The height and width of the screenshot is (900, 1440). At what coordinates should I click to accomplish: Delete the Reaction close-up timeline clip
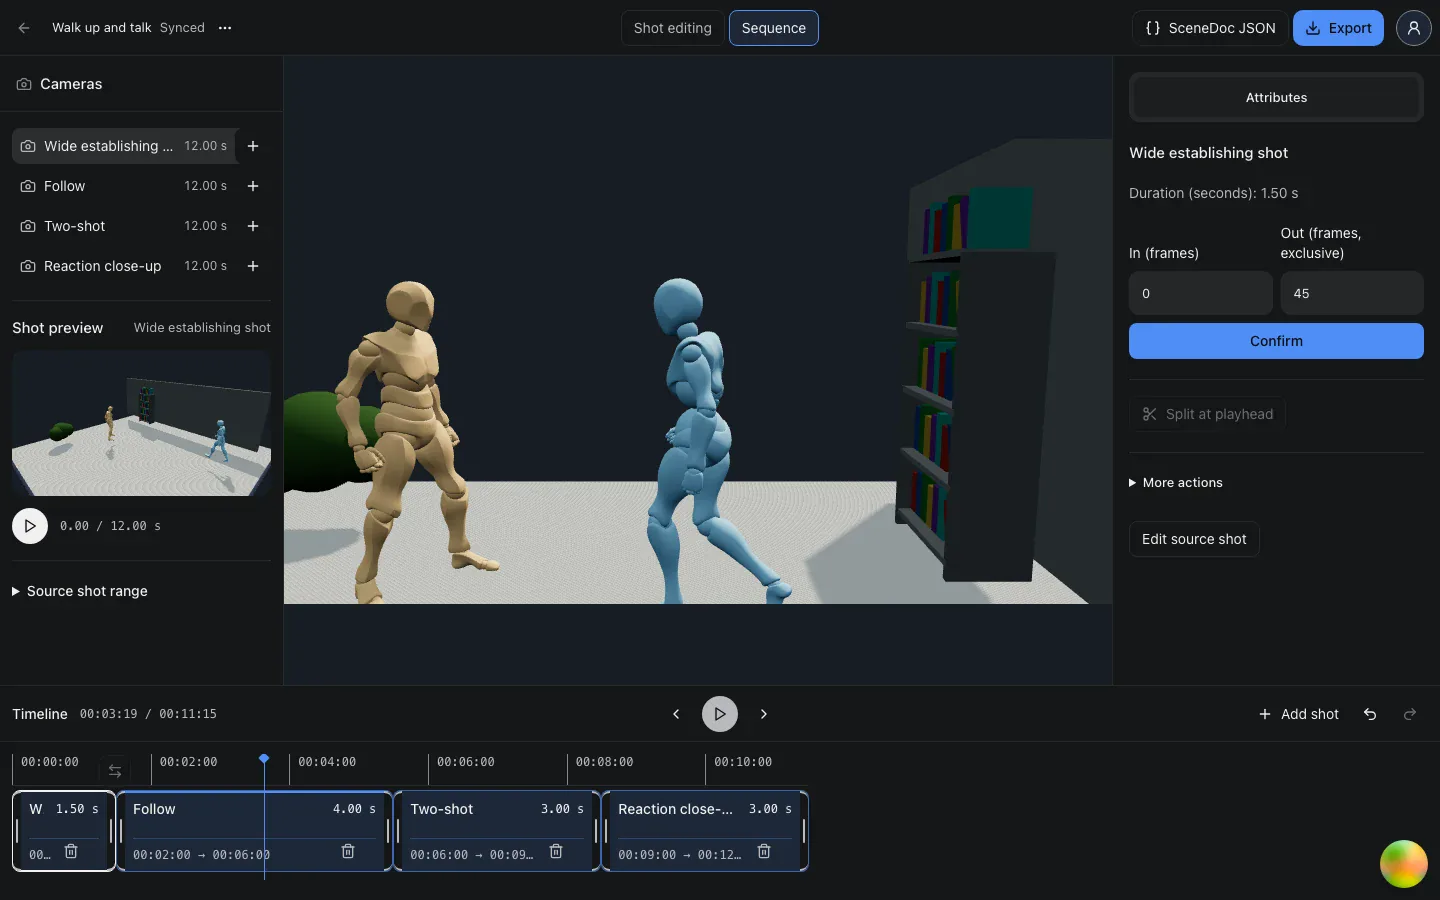(x=764, y=851)
